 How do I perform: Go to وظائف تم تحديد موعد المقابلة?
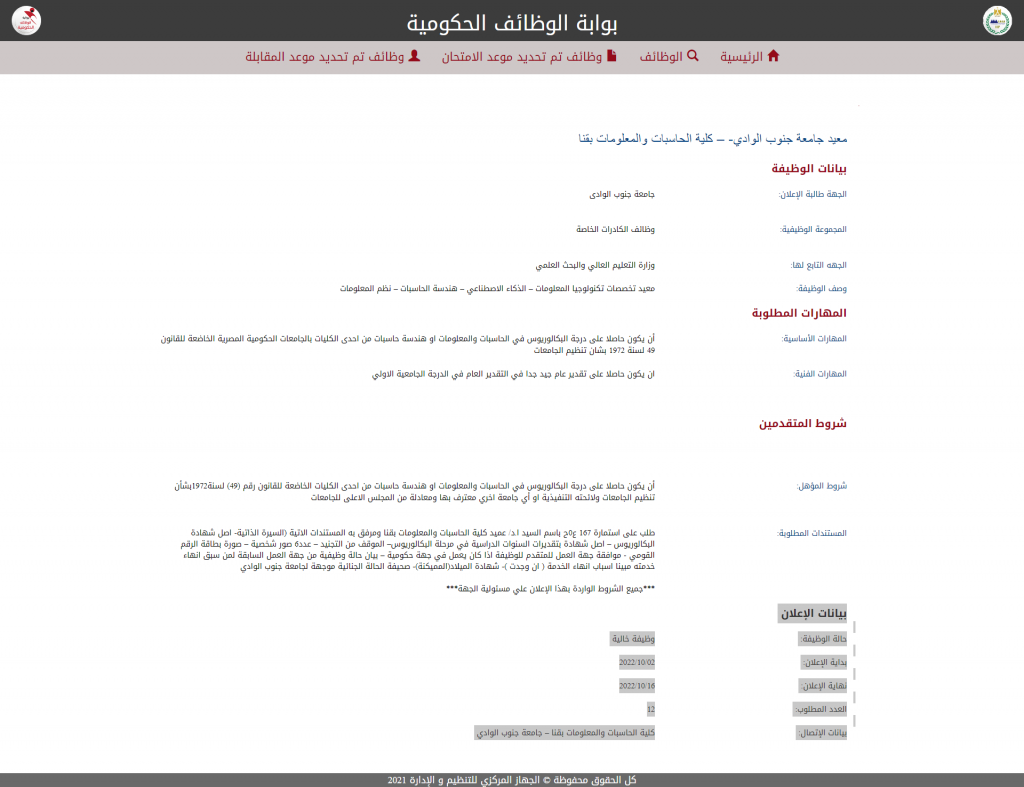[324, 57]
